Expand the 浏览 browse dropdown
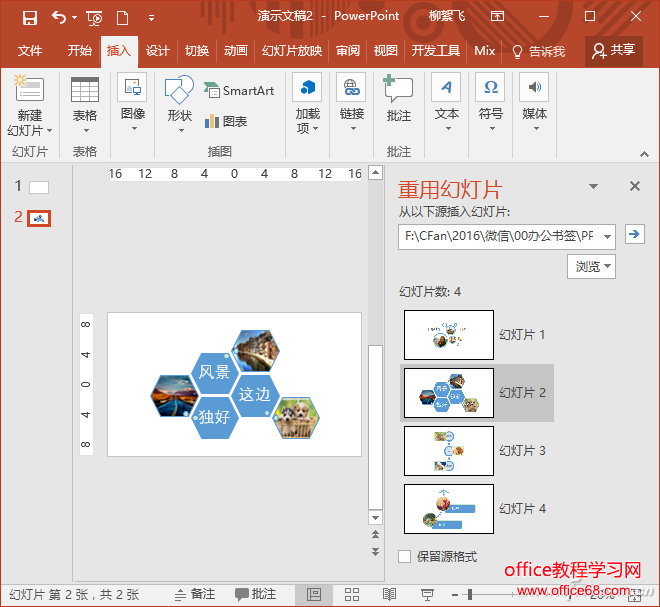 (x=591, y=266)
